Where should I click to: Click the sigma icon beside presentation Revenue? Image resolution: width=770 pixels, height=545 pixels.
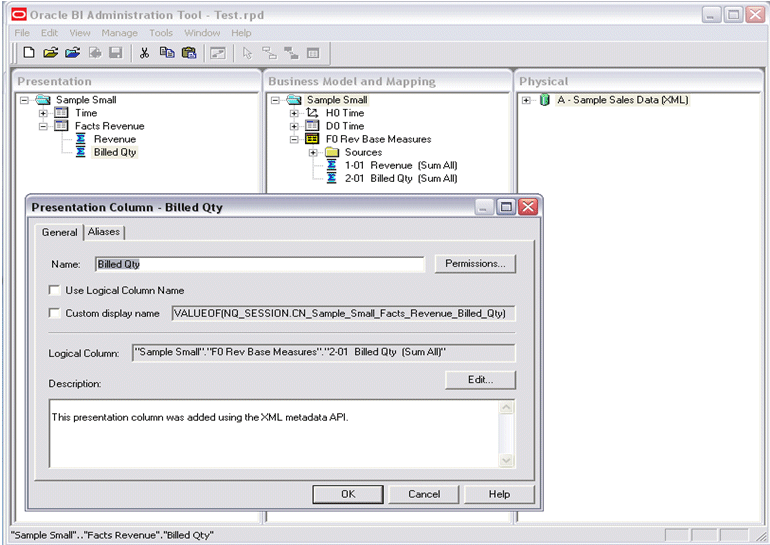(81, 139)
